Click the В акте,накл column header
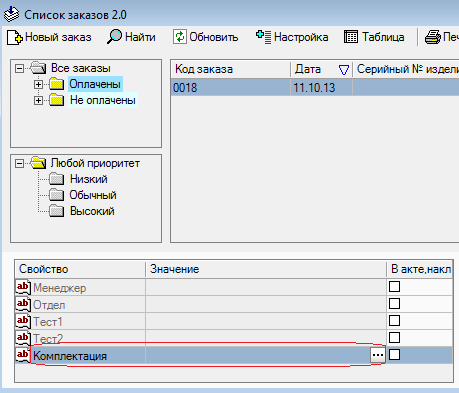Viewport: 459px width, 393px height. tap(420, 269)
